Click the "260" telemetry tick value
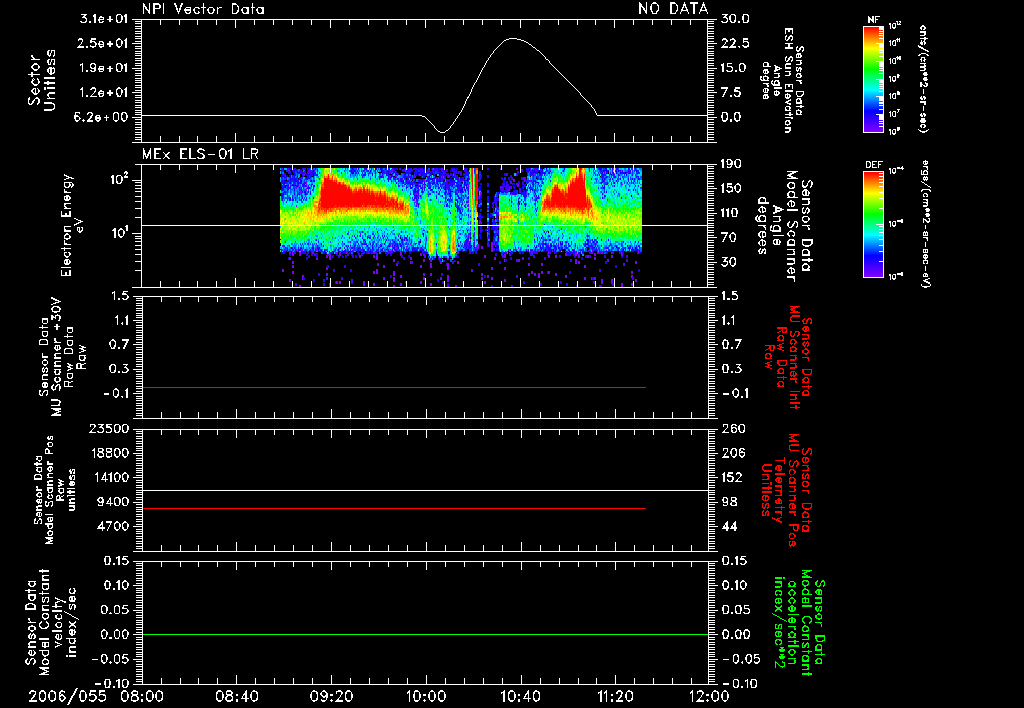 click(x=733, y=428)
